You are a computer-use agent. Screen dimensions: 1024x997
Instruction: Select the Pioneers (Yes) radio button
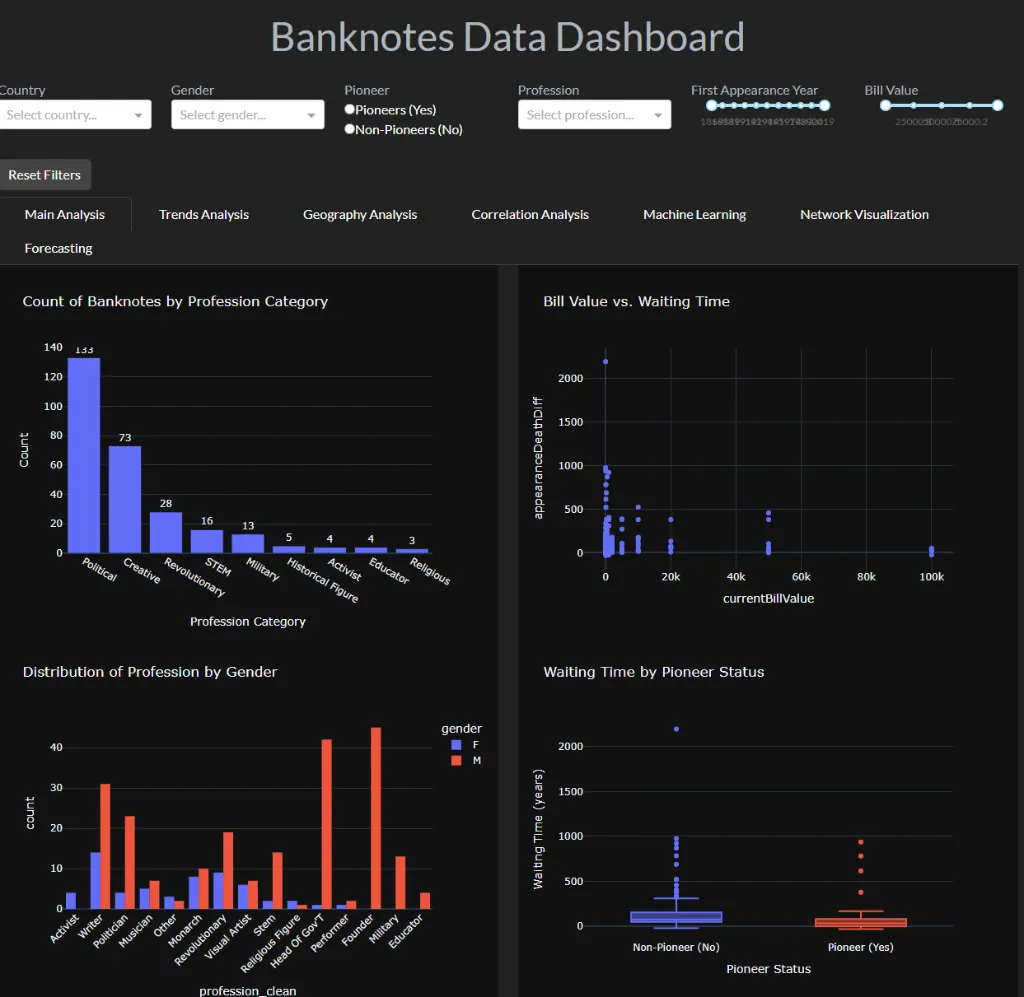point(350,110)
